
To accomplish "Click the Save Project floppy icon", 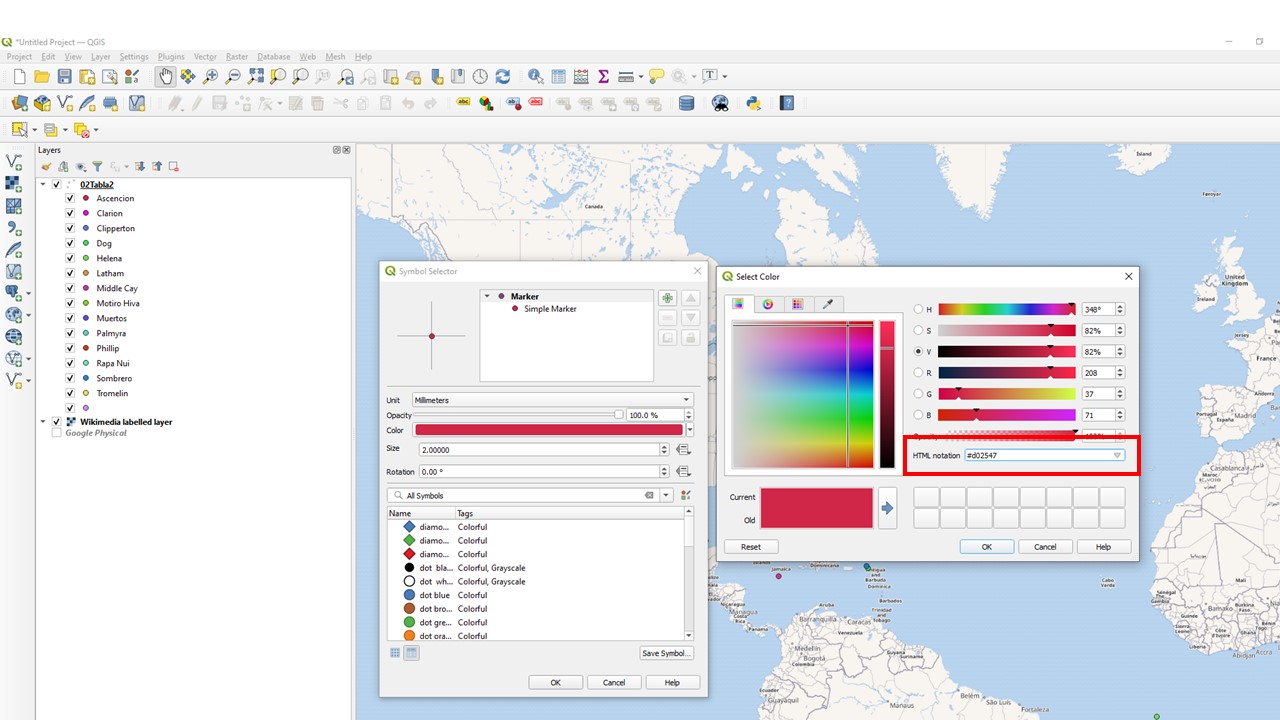I will 65,77.
